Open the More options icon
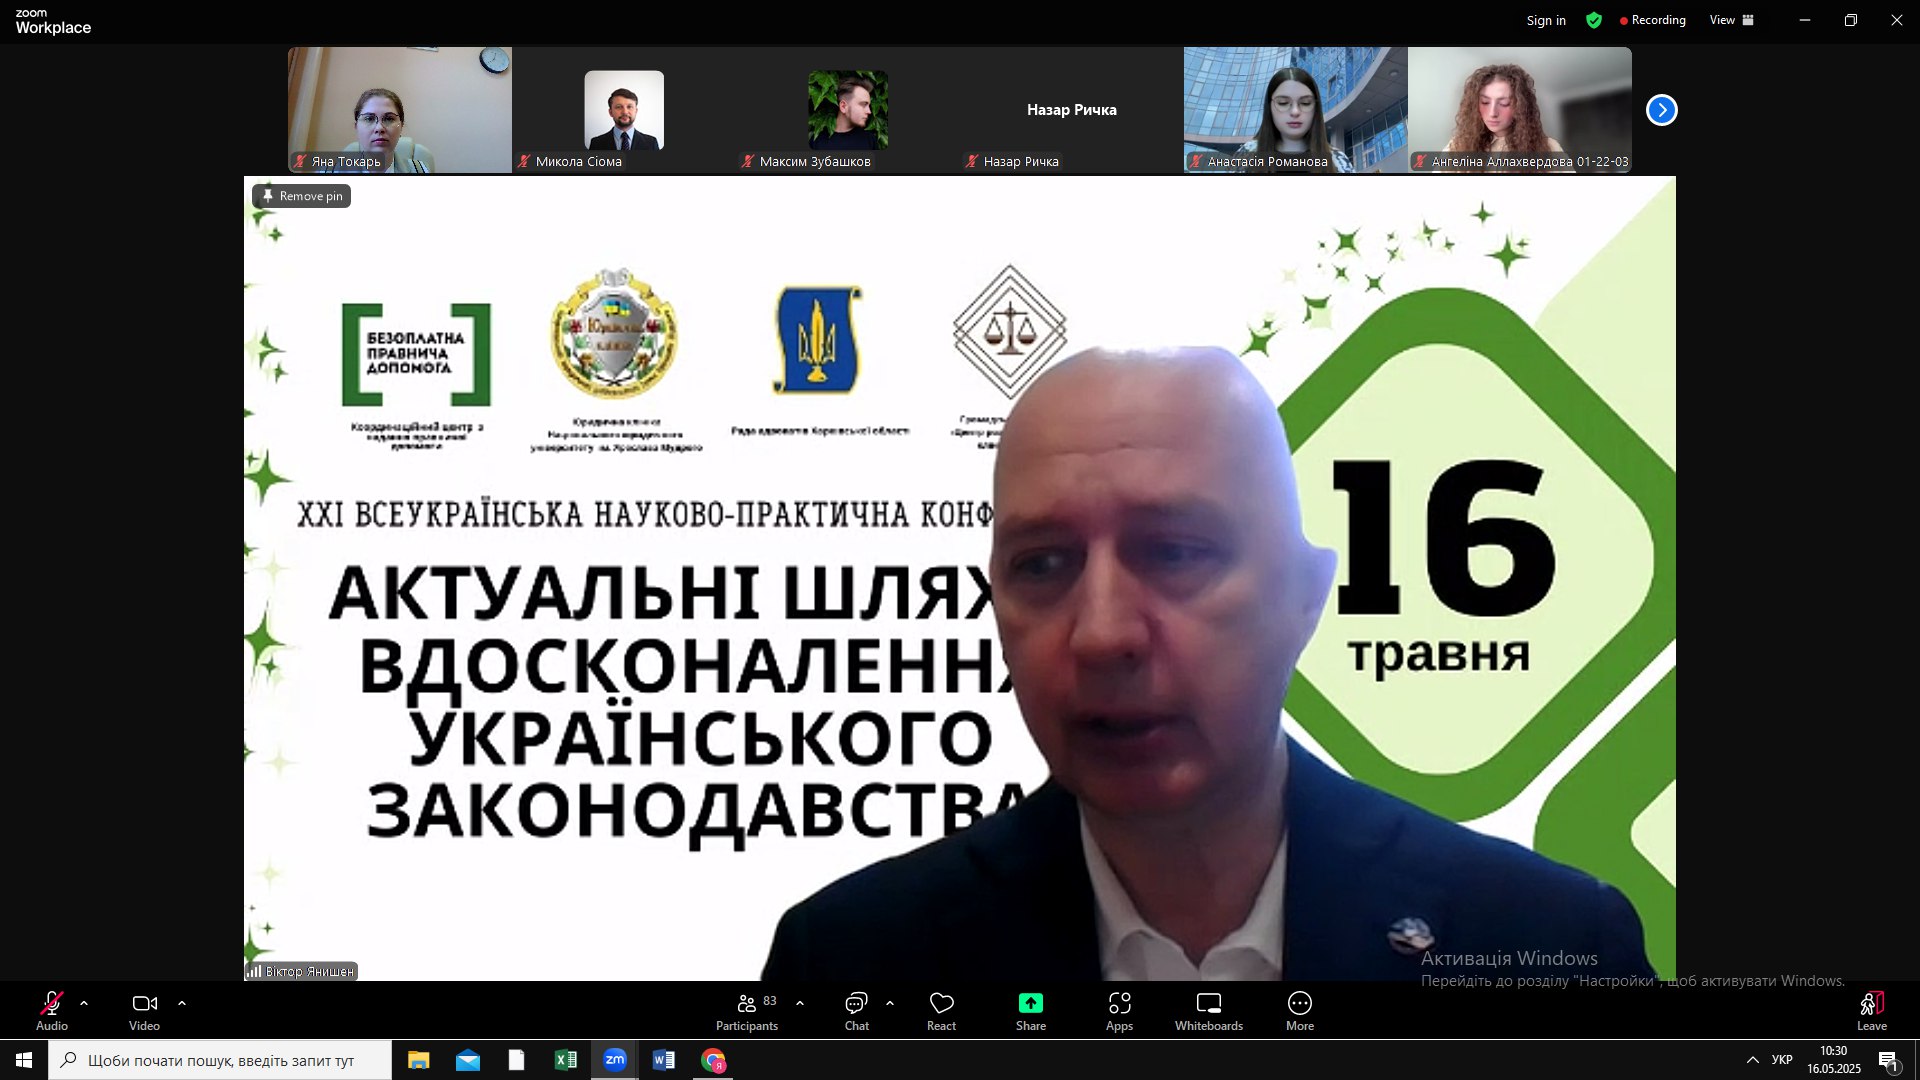1920x1080 pixels. [1299, 1004]
